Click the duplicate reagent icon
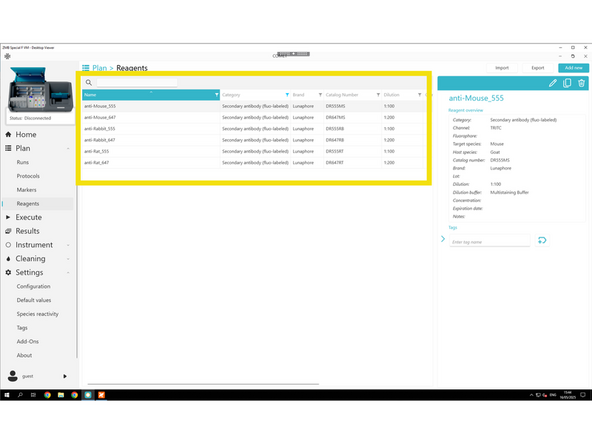This screenshot has width=592, height=444. coord(567,83)
